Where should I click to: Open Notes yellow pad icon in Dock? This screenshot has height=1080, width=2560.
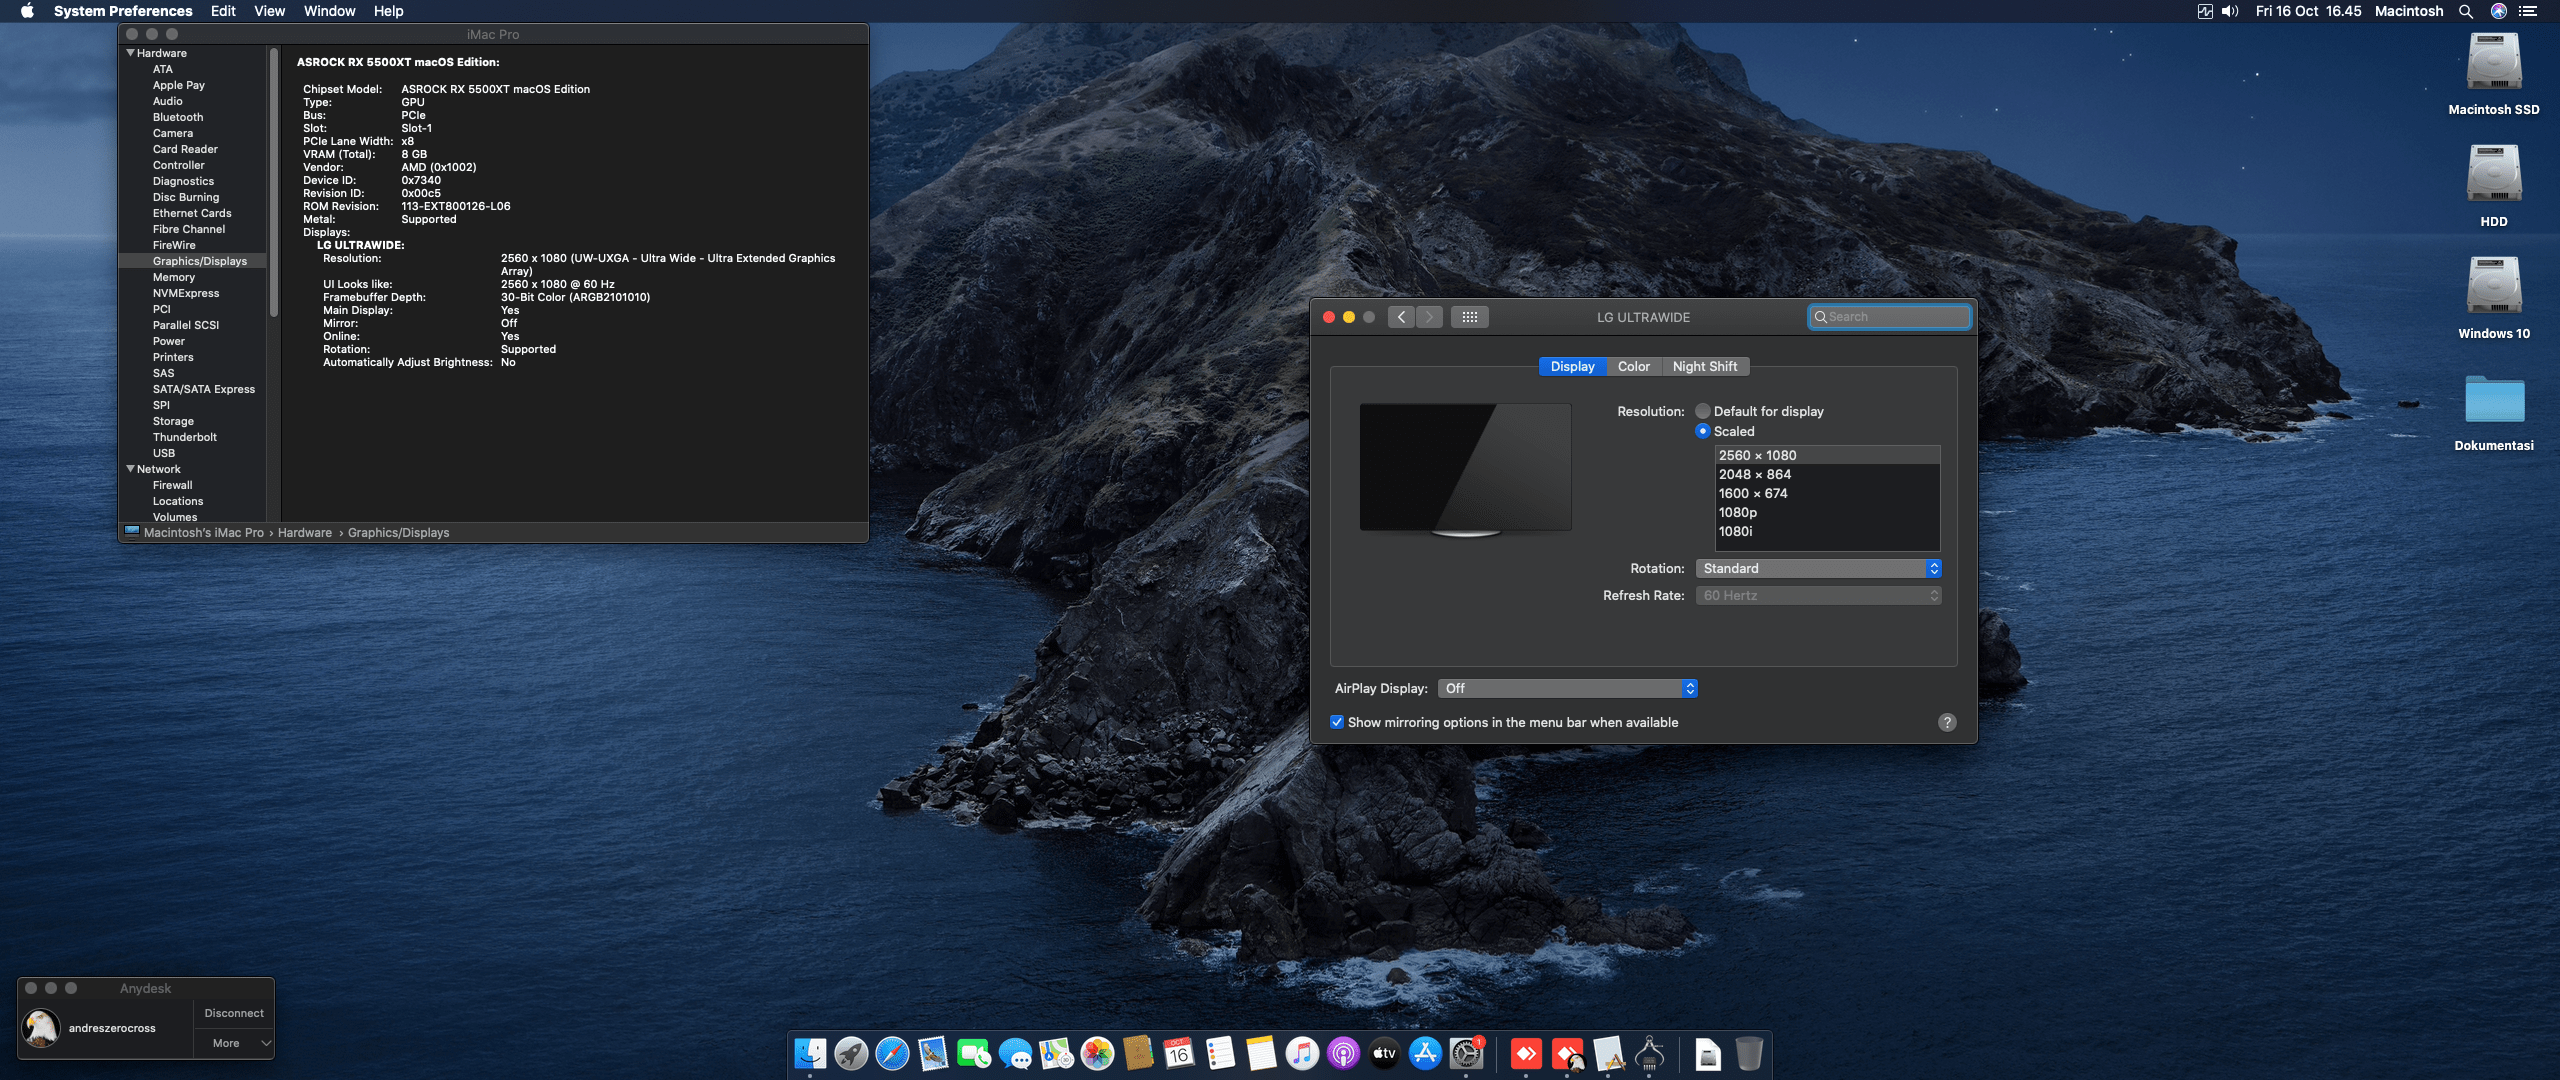point(1261,1053)
